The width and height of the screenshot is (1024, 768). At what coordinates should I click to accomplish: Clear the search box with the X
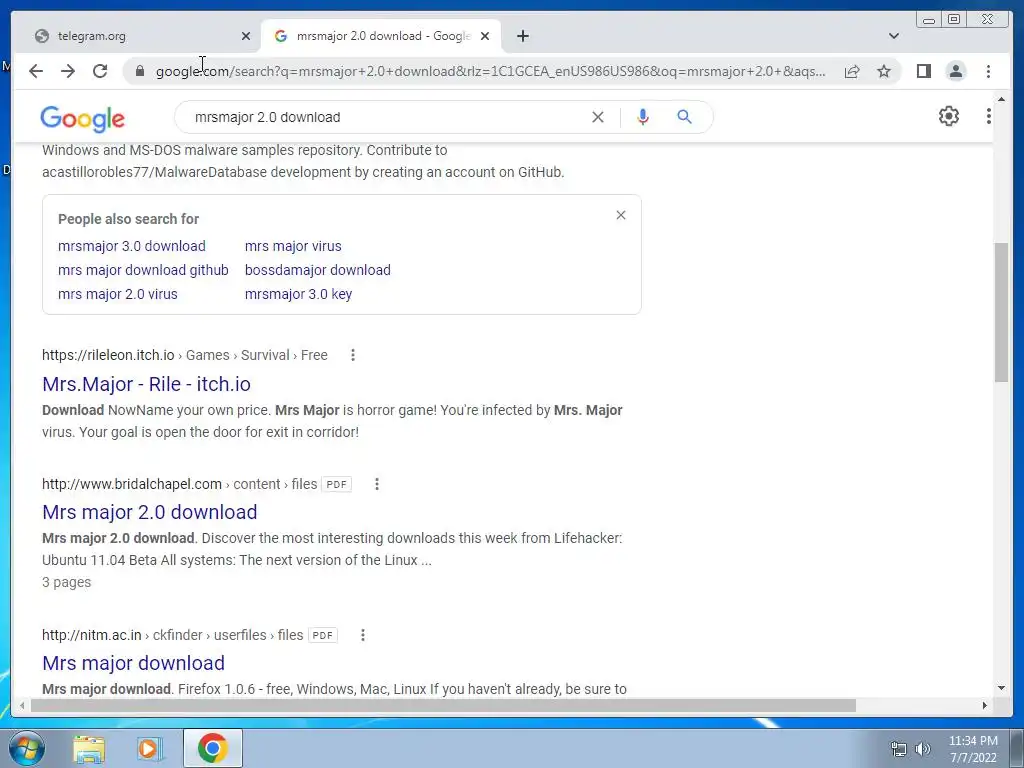tap(598, 117)
